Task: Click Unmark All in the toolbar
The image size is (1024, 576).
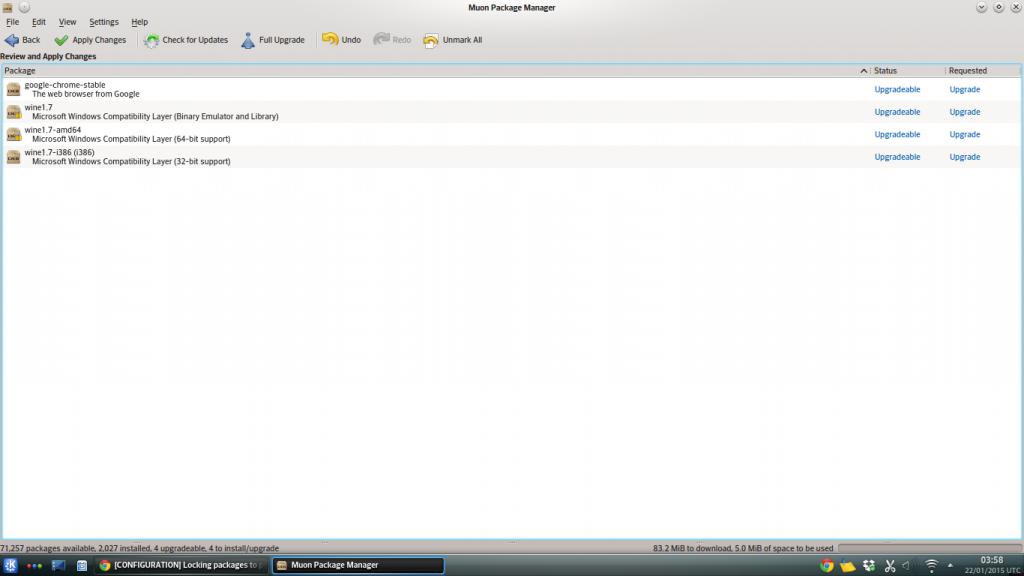Action: [453, 40]
